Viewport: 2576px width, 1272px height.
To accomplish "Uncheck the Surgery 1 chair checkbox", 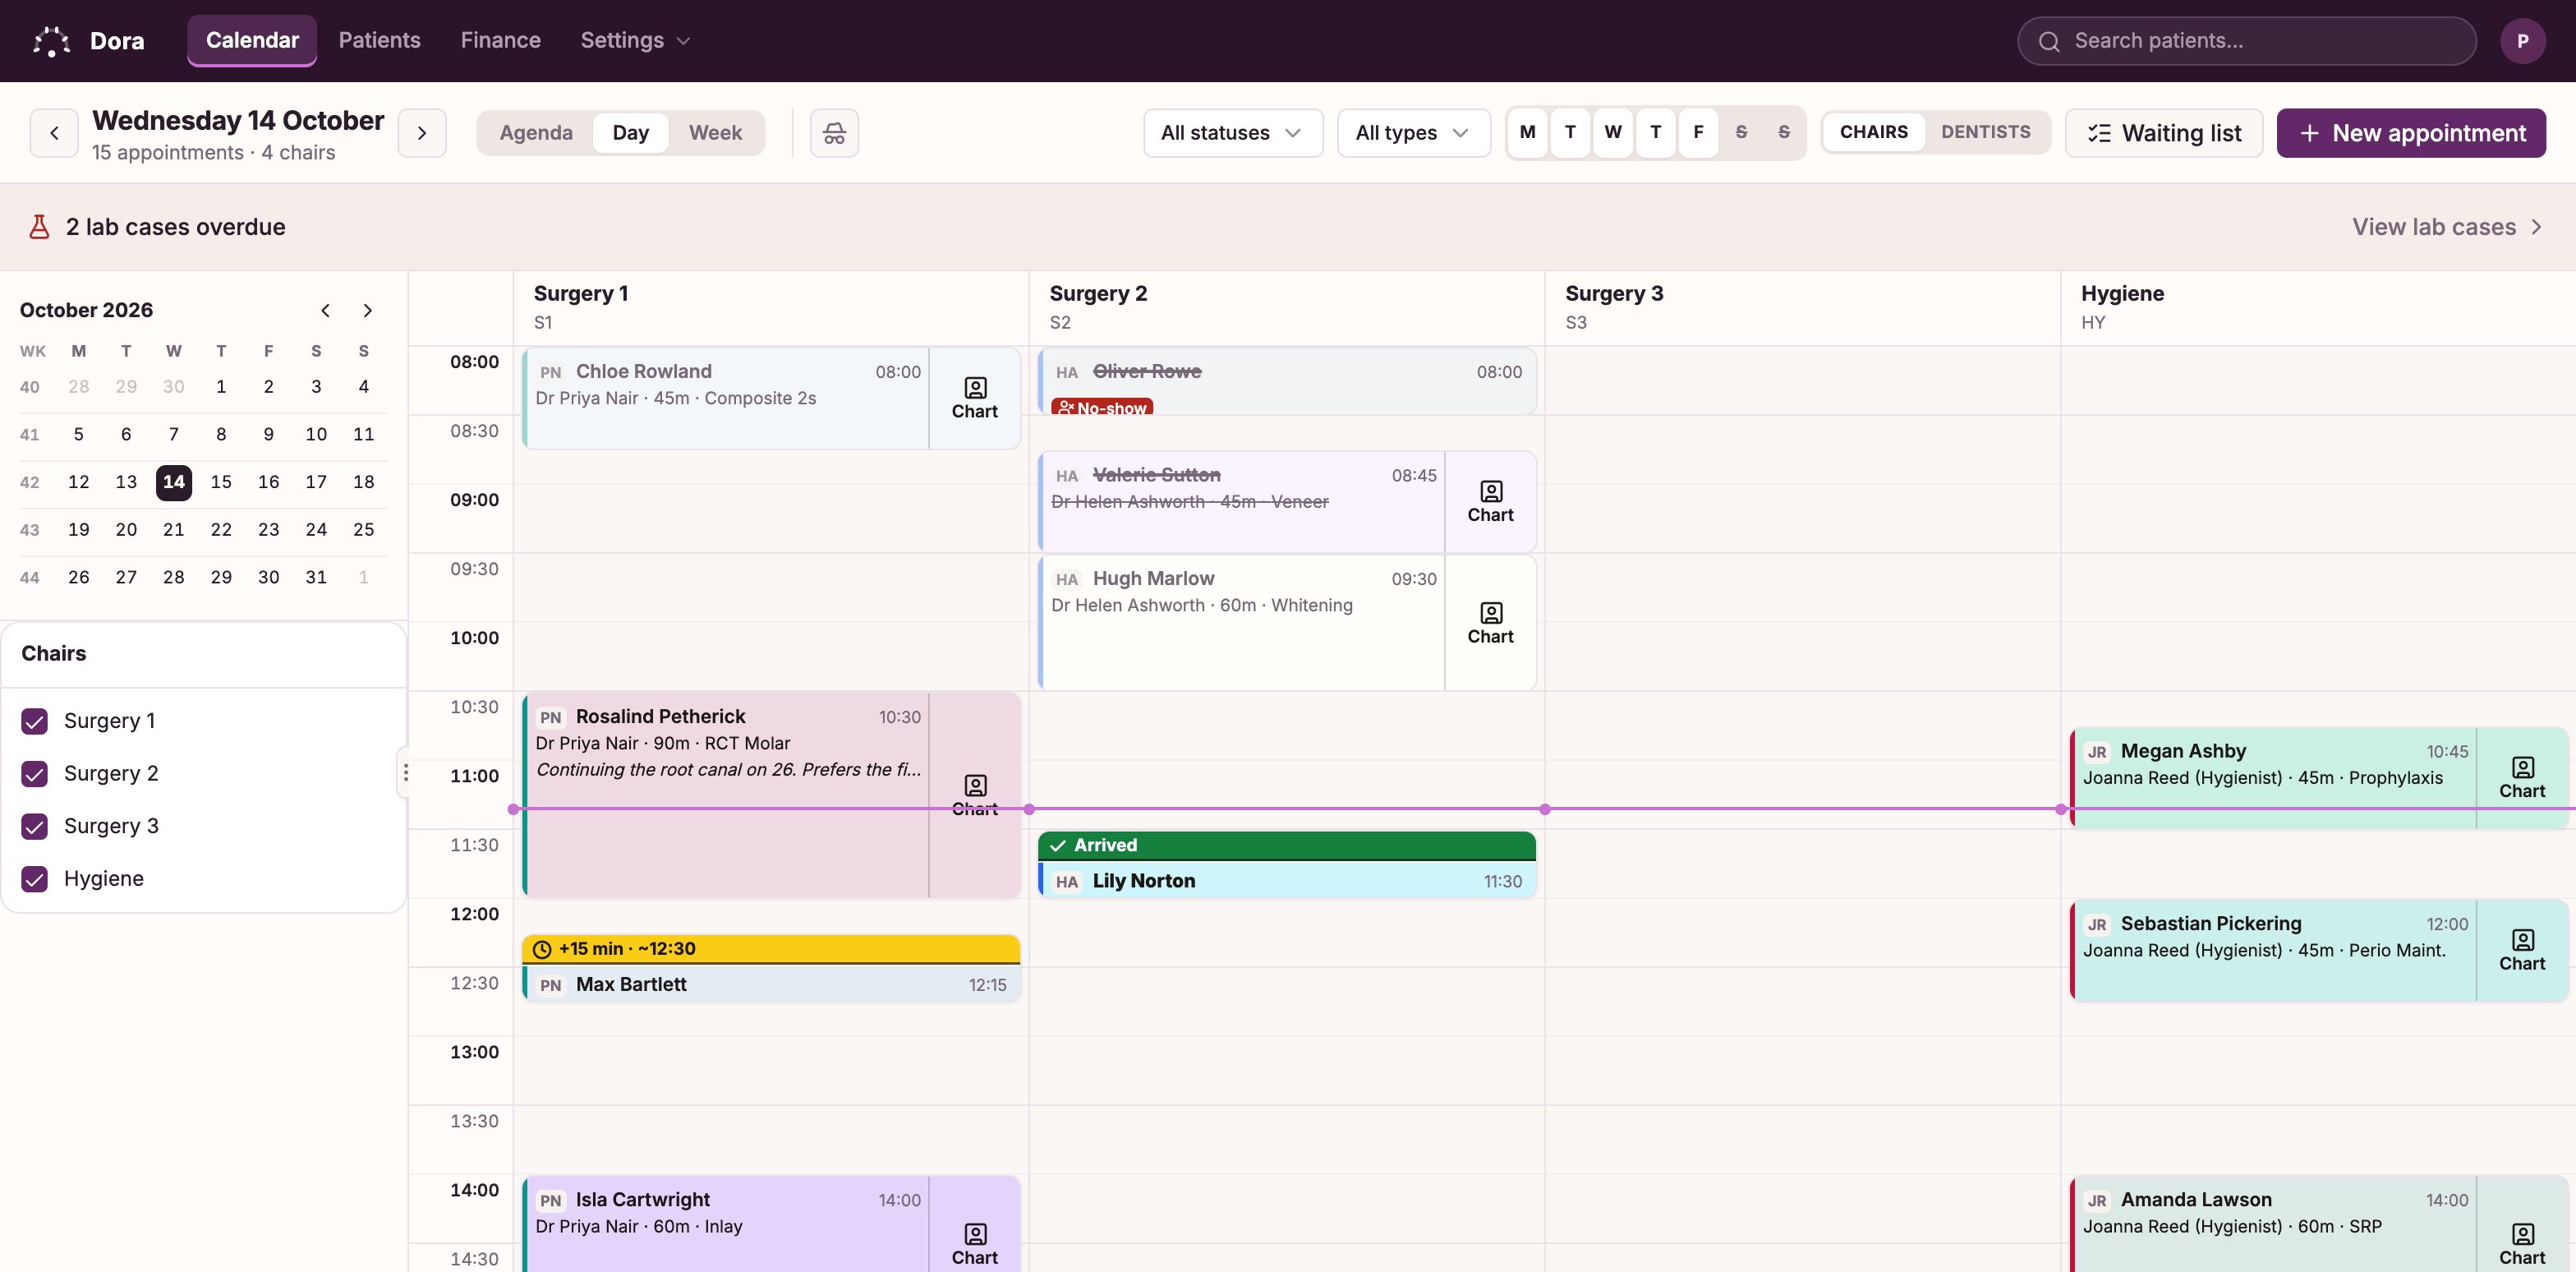I will pos(35,721).
